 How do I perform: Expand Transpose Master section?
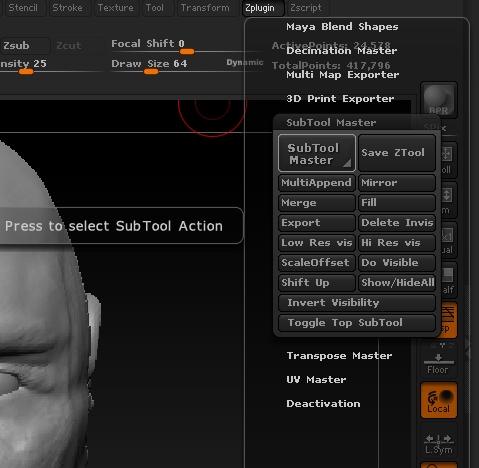339,356
